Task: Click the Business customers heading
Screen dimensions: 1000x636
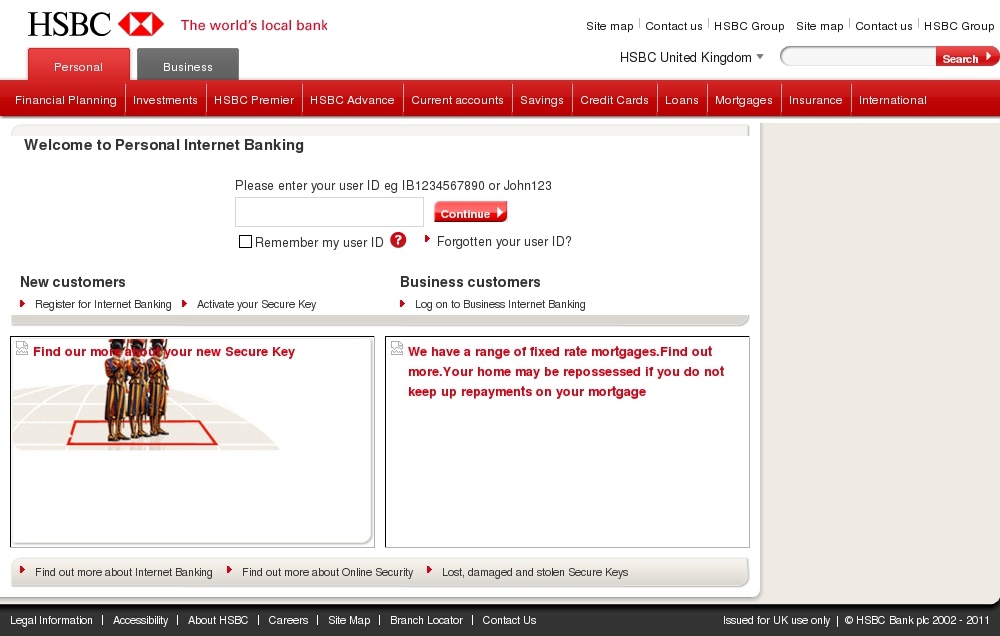Action: pos(470,282)
